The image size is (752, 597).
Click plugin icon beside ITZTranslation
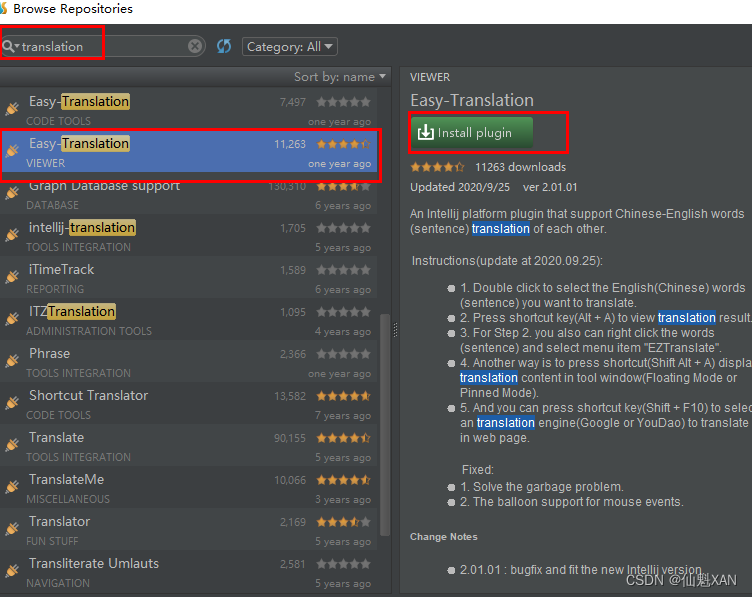tap(12, 318)
